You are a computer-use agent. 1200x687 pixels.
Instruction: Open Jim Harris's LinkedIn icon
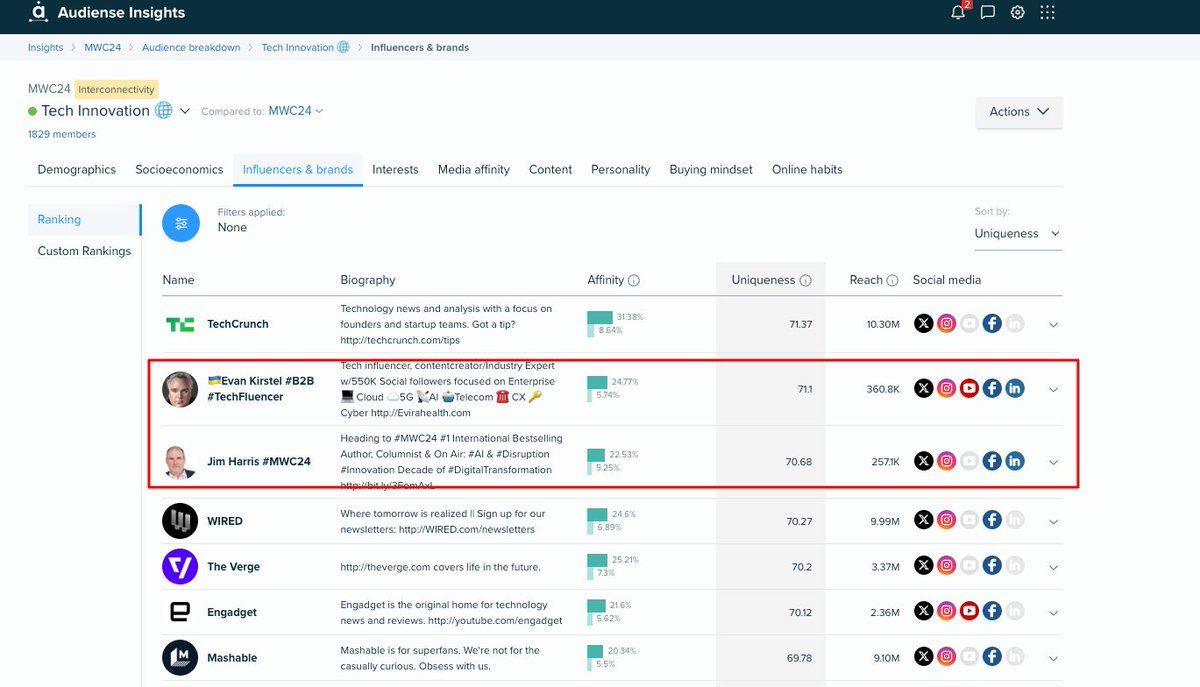pos(1015,461)
